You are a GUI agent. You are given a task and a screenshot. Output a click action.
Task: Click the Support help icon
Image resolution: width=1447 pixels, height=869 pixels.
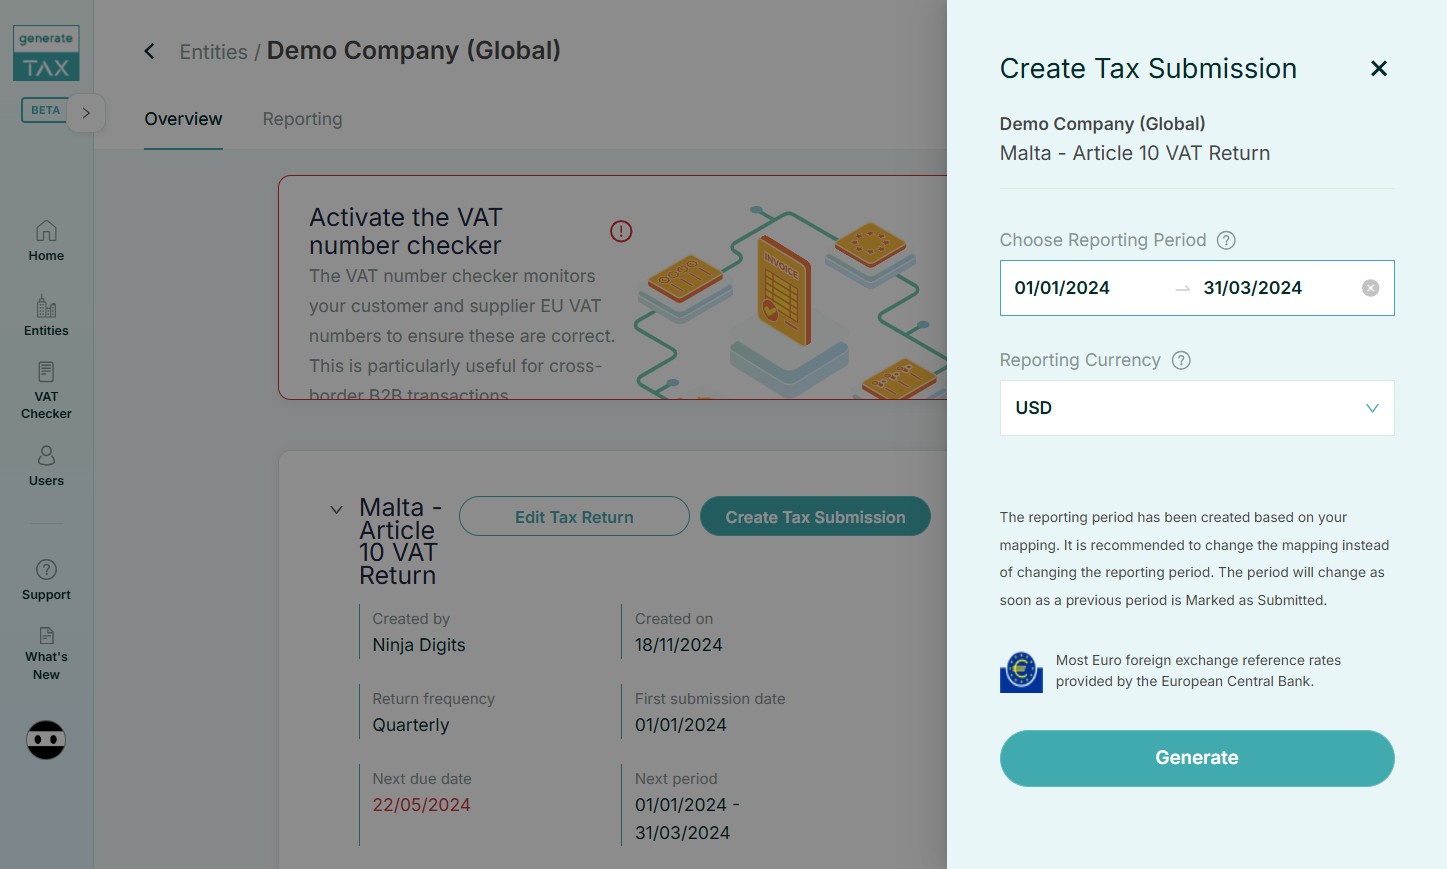[46, 570]
